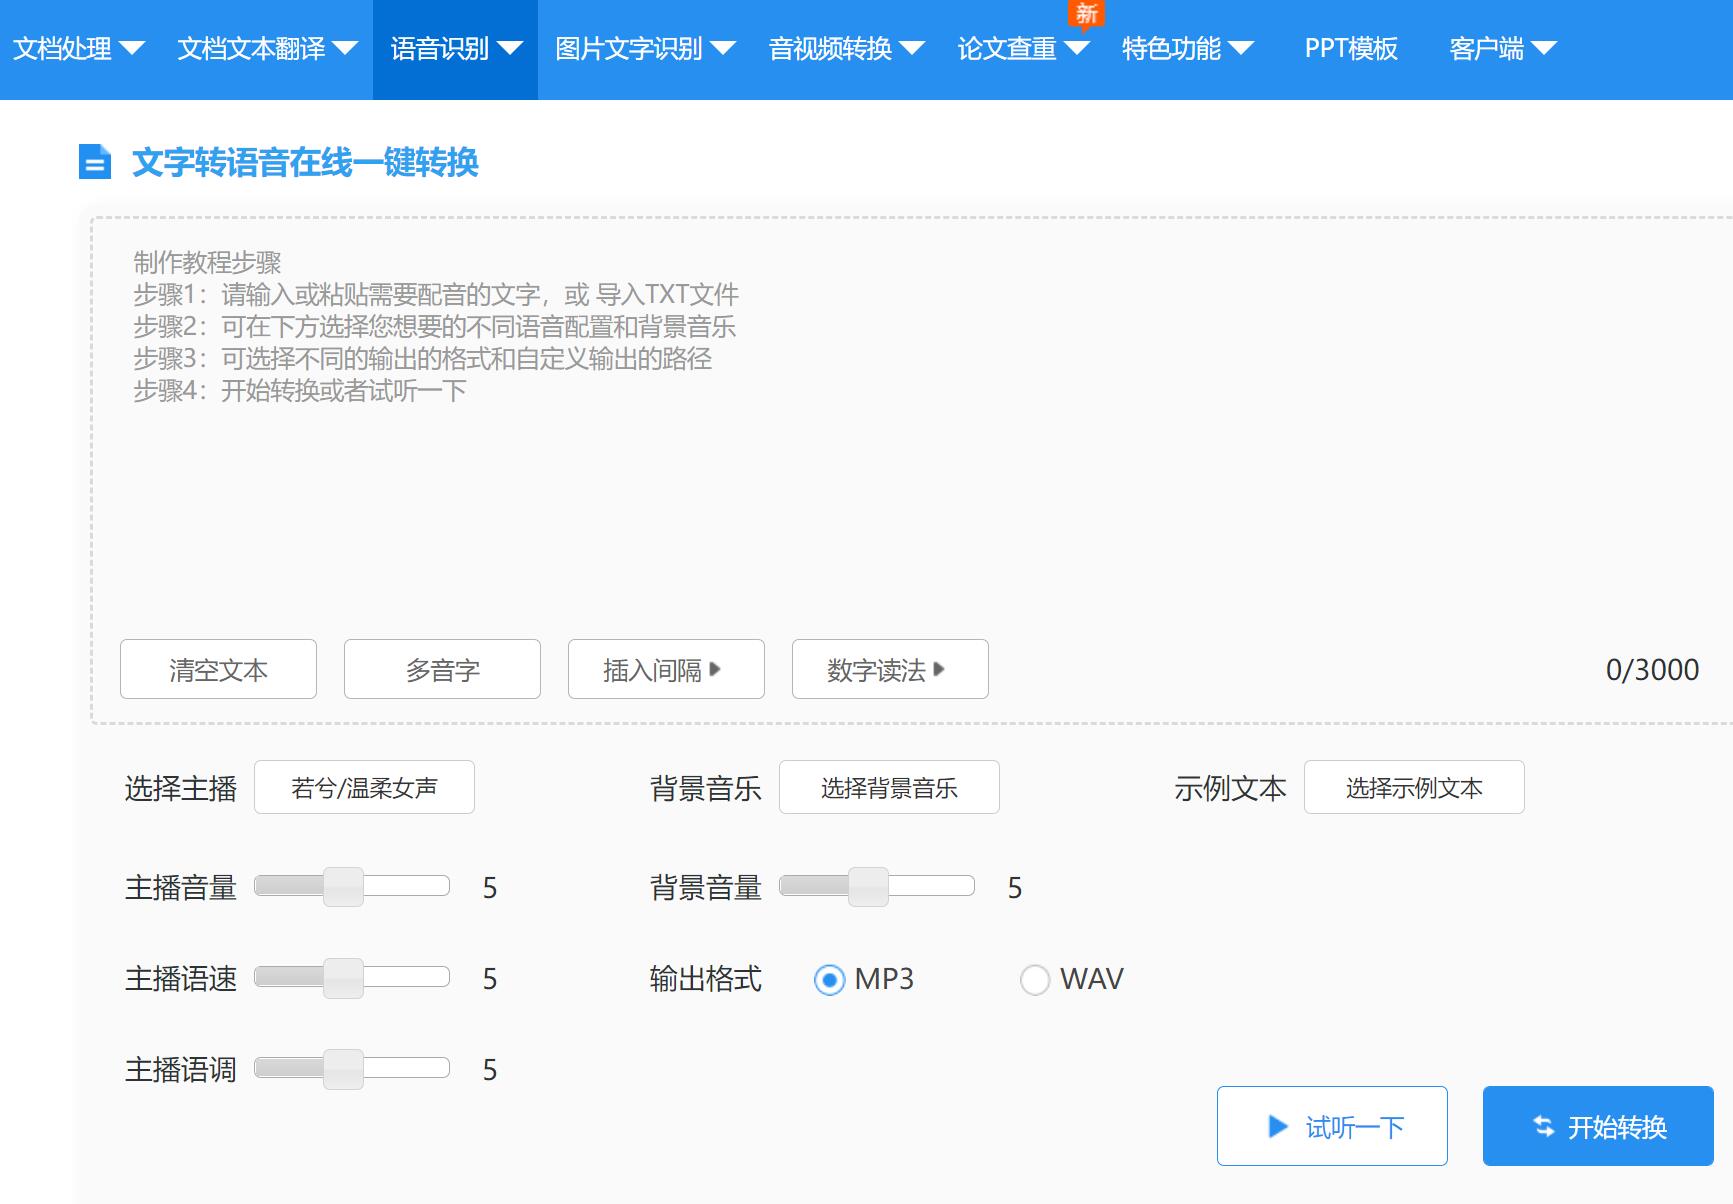Screen dimensions: 1733x1204
Task: Click the 背景音量 slider handle
Action: click(868, 887)
